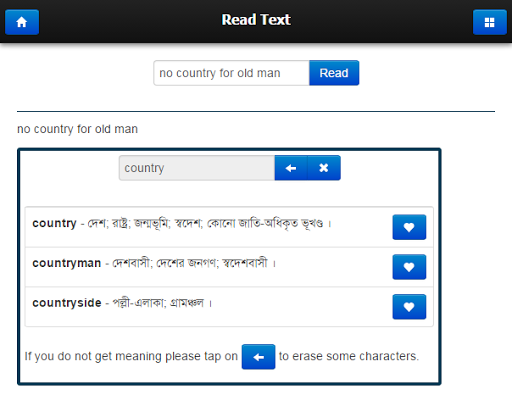Image resolution: width=512 pixels, height=395 pixels.
Task: Tap the word old in sentence
Action: tap(103, 129)
